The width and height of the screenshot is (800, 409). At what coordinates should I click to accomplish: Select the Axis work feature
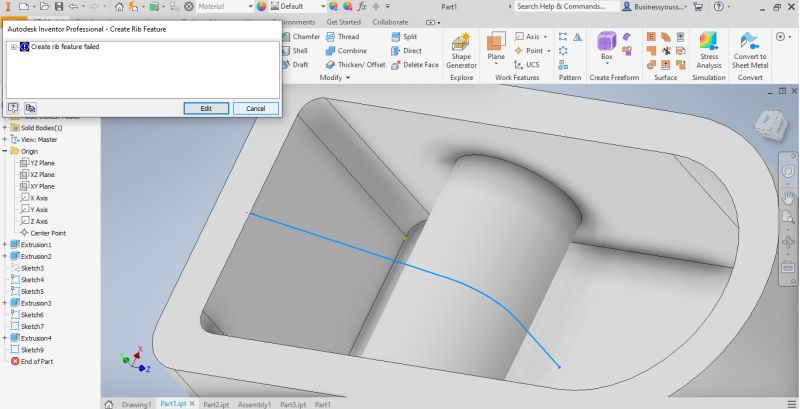pyautogui.click(x=527, y=37)
